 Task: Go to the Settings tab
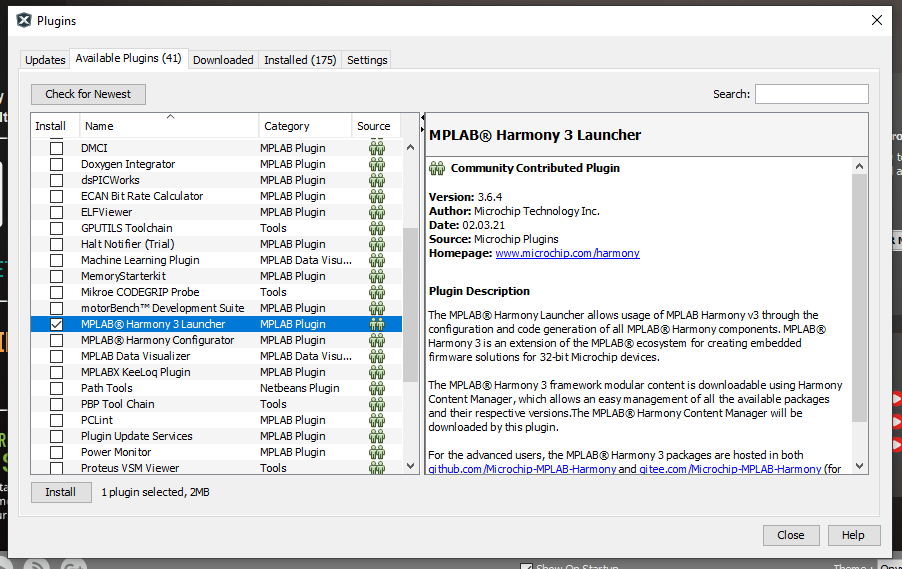367,60
